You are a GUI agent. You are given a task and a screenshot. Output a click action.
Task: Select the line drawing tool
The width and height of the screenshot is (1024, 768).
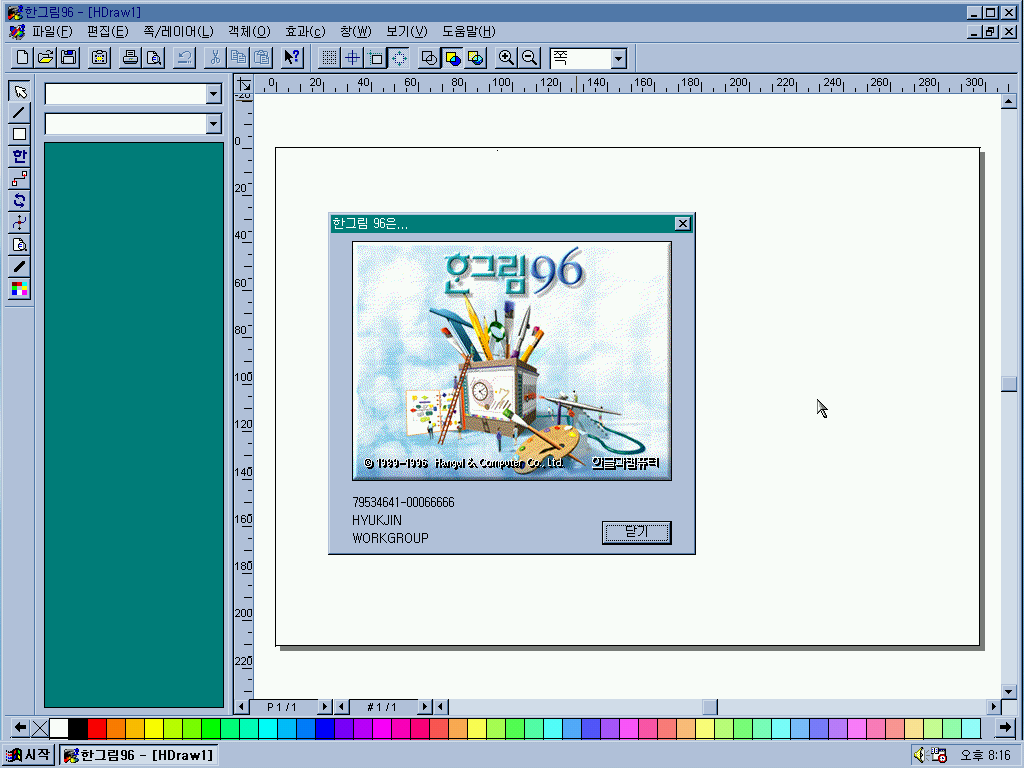click(x=20, y=112)
